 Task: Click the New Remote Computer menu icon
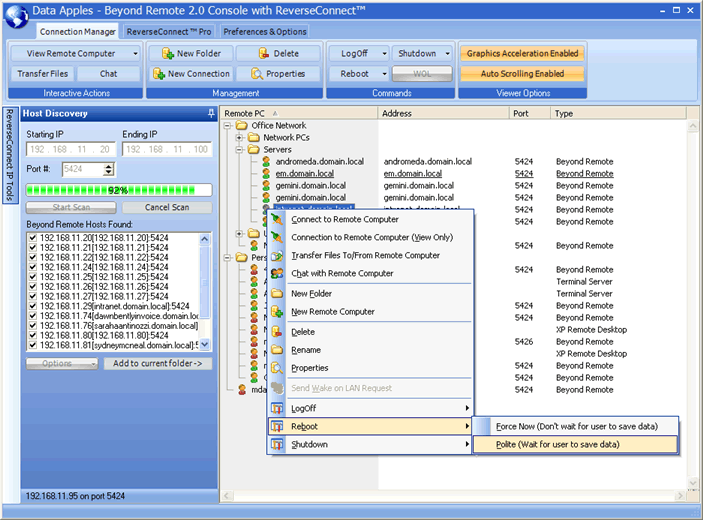pos(277,312)
